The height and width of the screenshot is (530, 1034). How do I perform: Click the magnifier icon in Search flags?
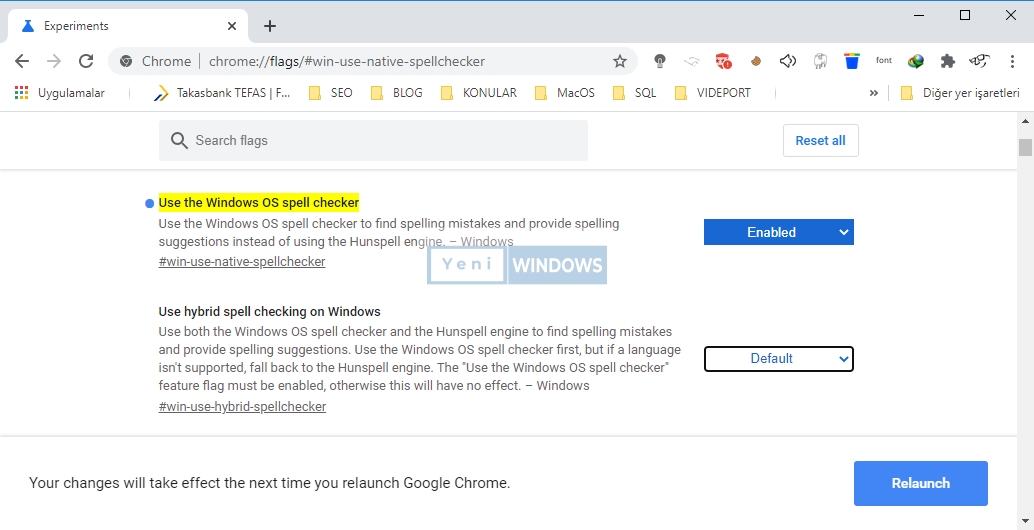pos(179,140)
